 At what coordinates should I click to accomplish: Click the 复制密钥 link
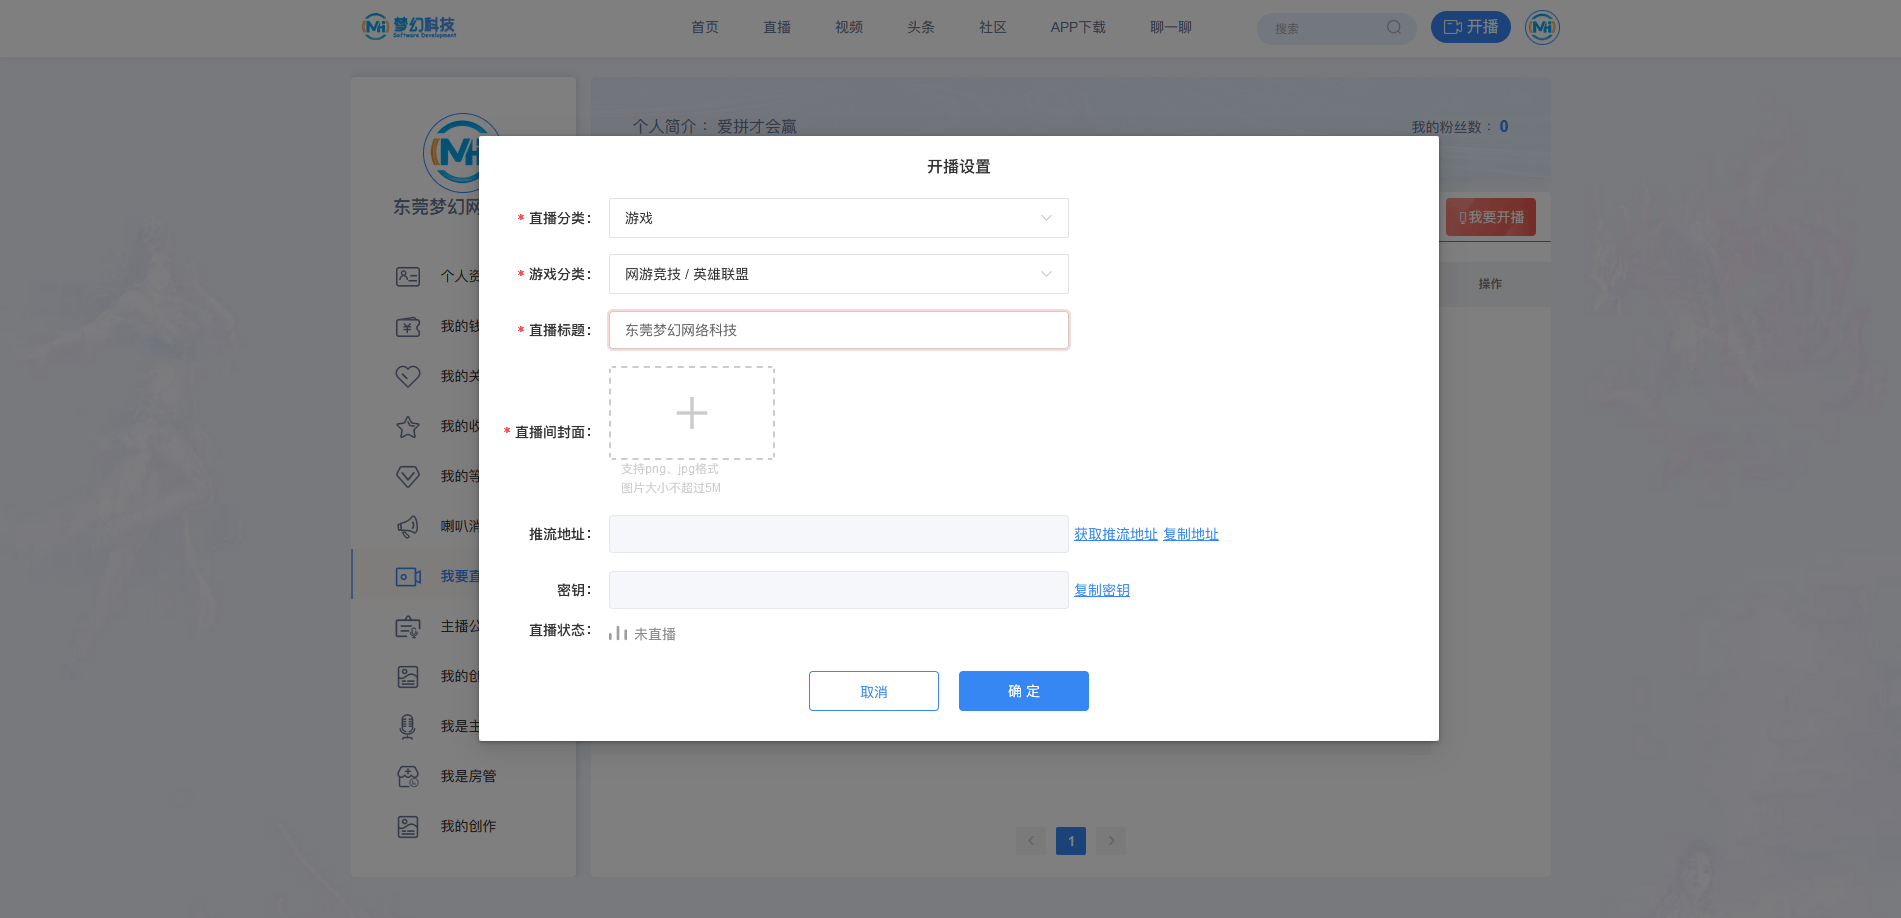[x=1102, y=591]
